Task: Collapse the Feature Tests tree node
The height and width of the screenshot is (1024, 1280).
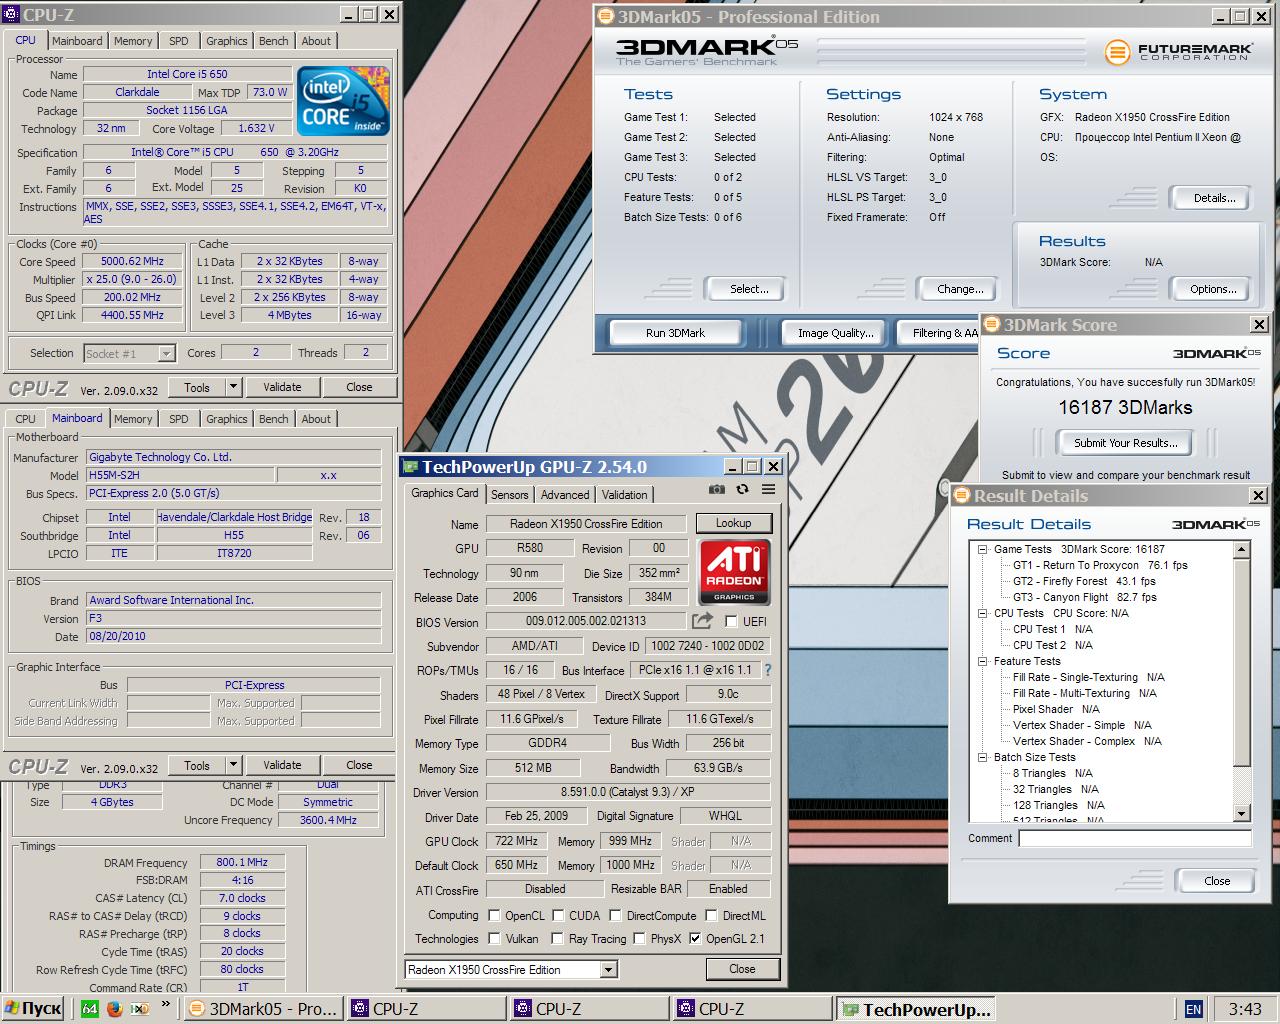Action: pyautogui.click(x=982, y=661)
